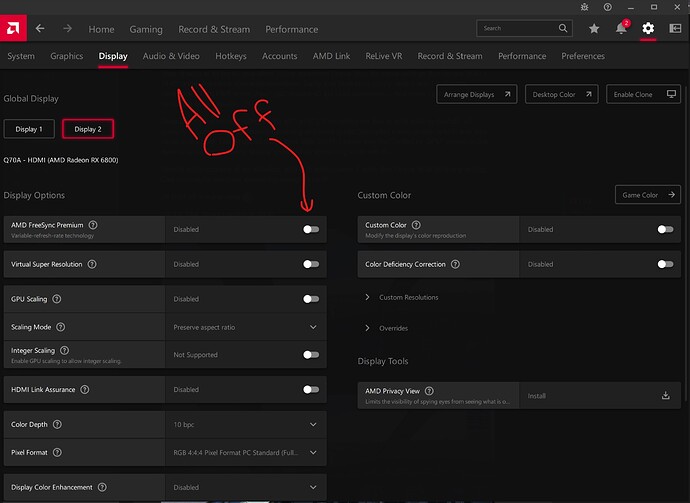690x503 pixels.
Task: Open the Scaling Mode dropdown
Action: pyautogui.click(x=313, y=327)
